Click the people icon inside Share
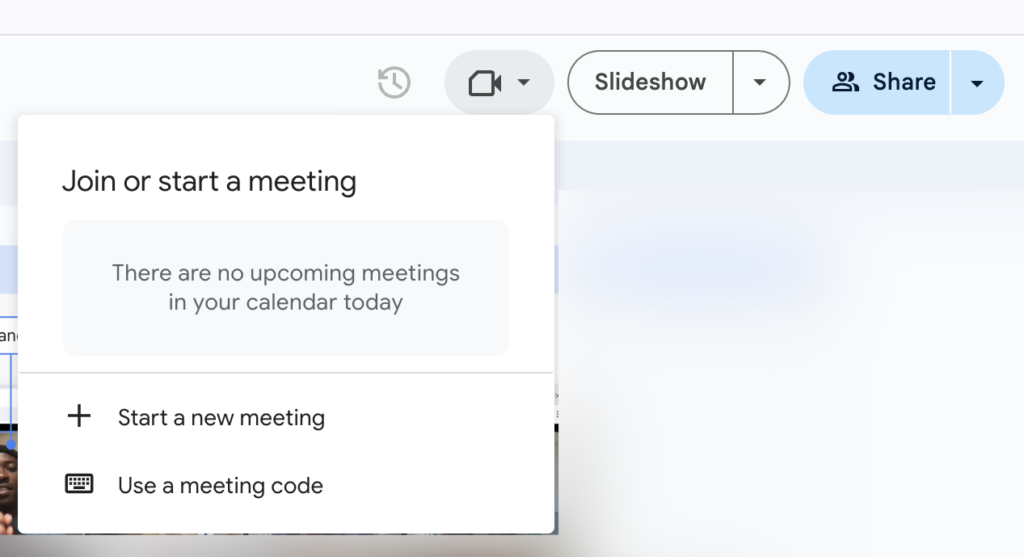 (x=846, y=82)
